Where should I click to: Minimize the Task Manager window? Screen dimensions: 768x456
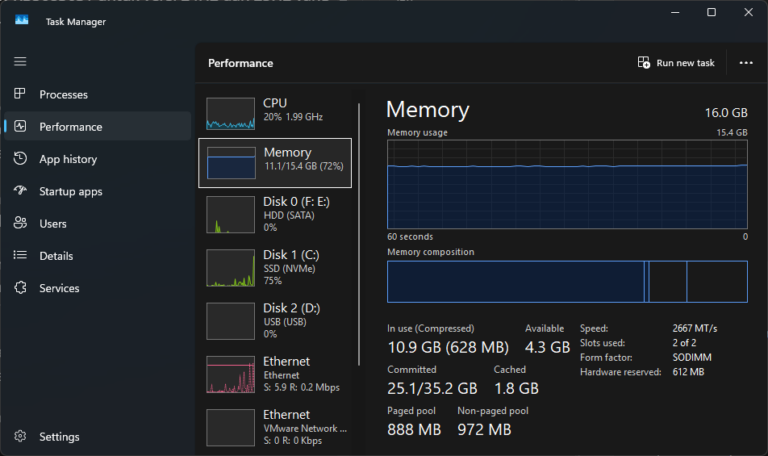click(x=675, y=12)
